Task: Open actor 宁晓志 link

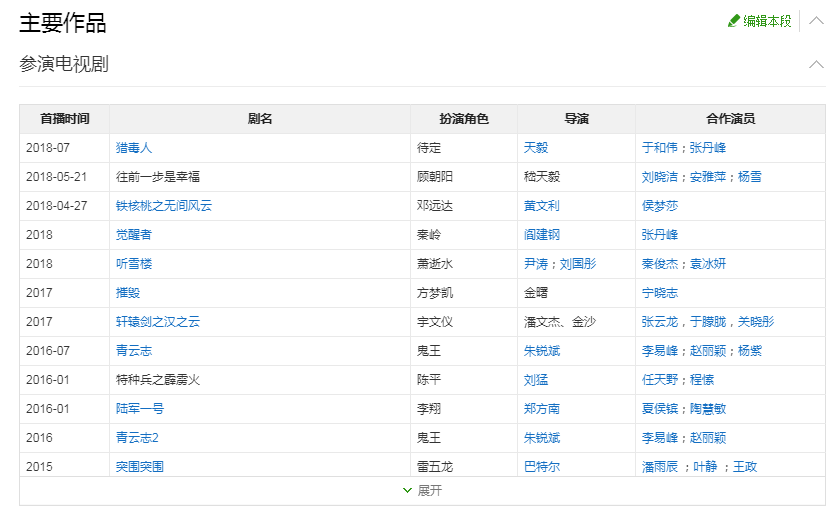Action: pos(659,292)
